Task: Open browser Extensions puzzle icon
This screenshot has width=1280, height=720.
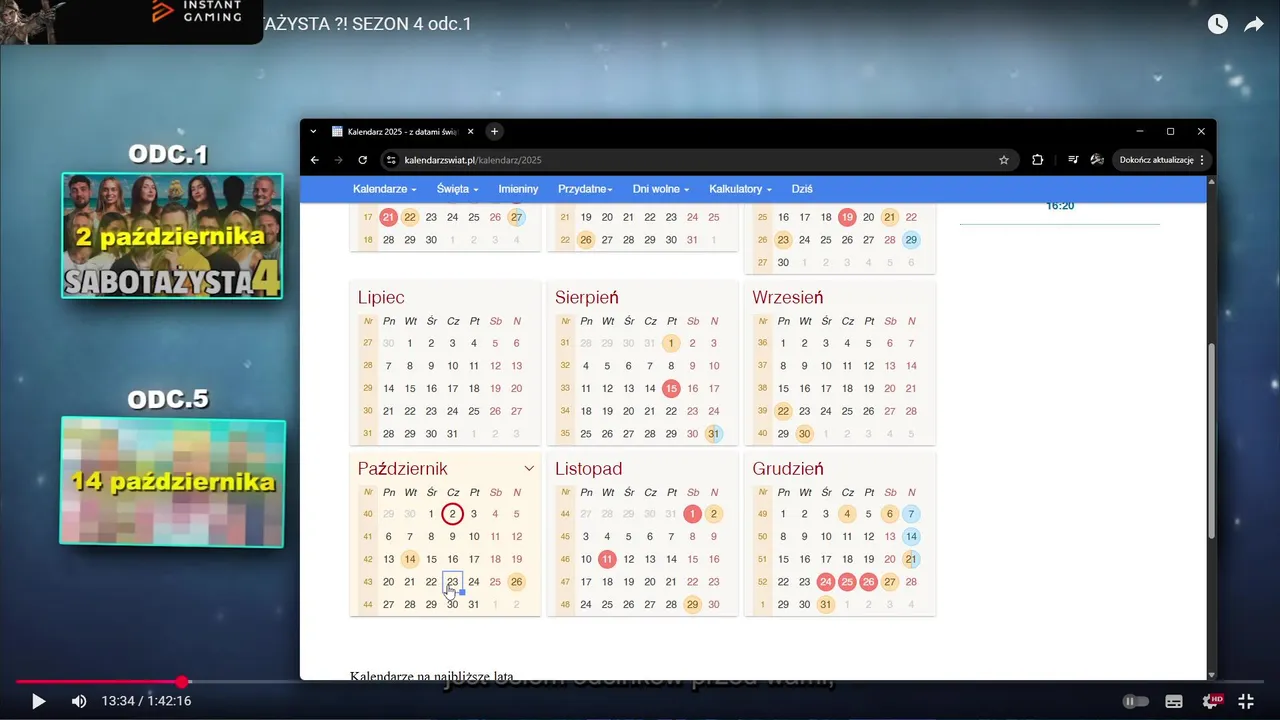Action: coord(1037,160)
